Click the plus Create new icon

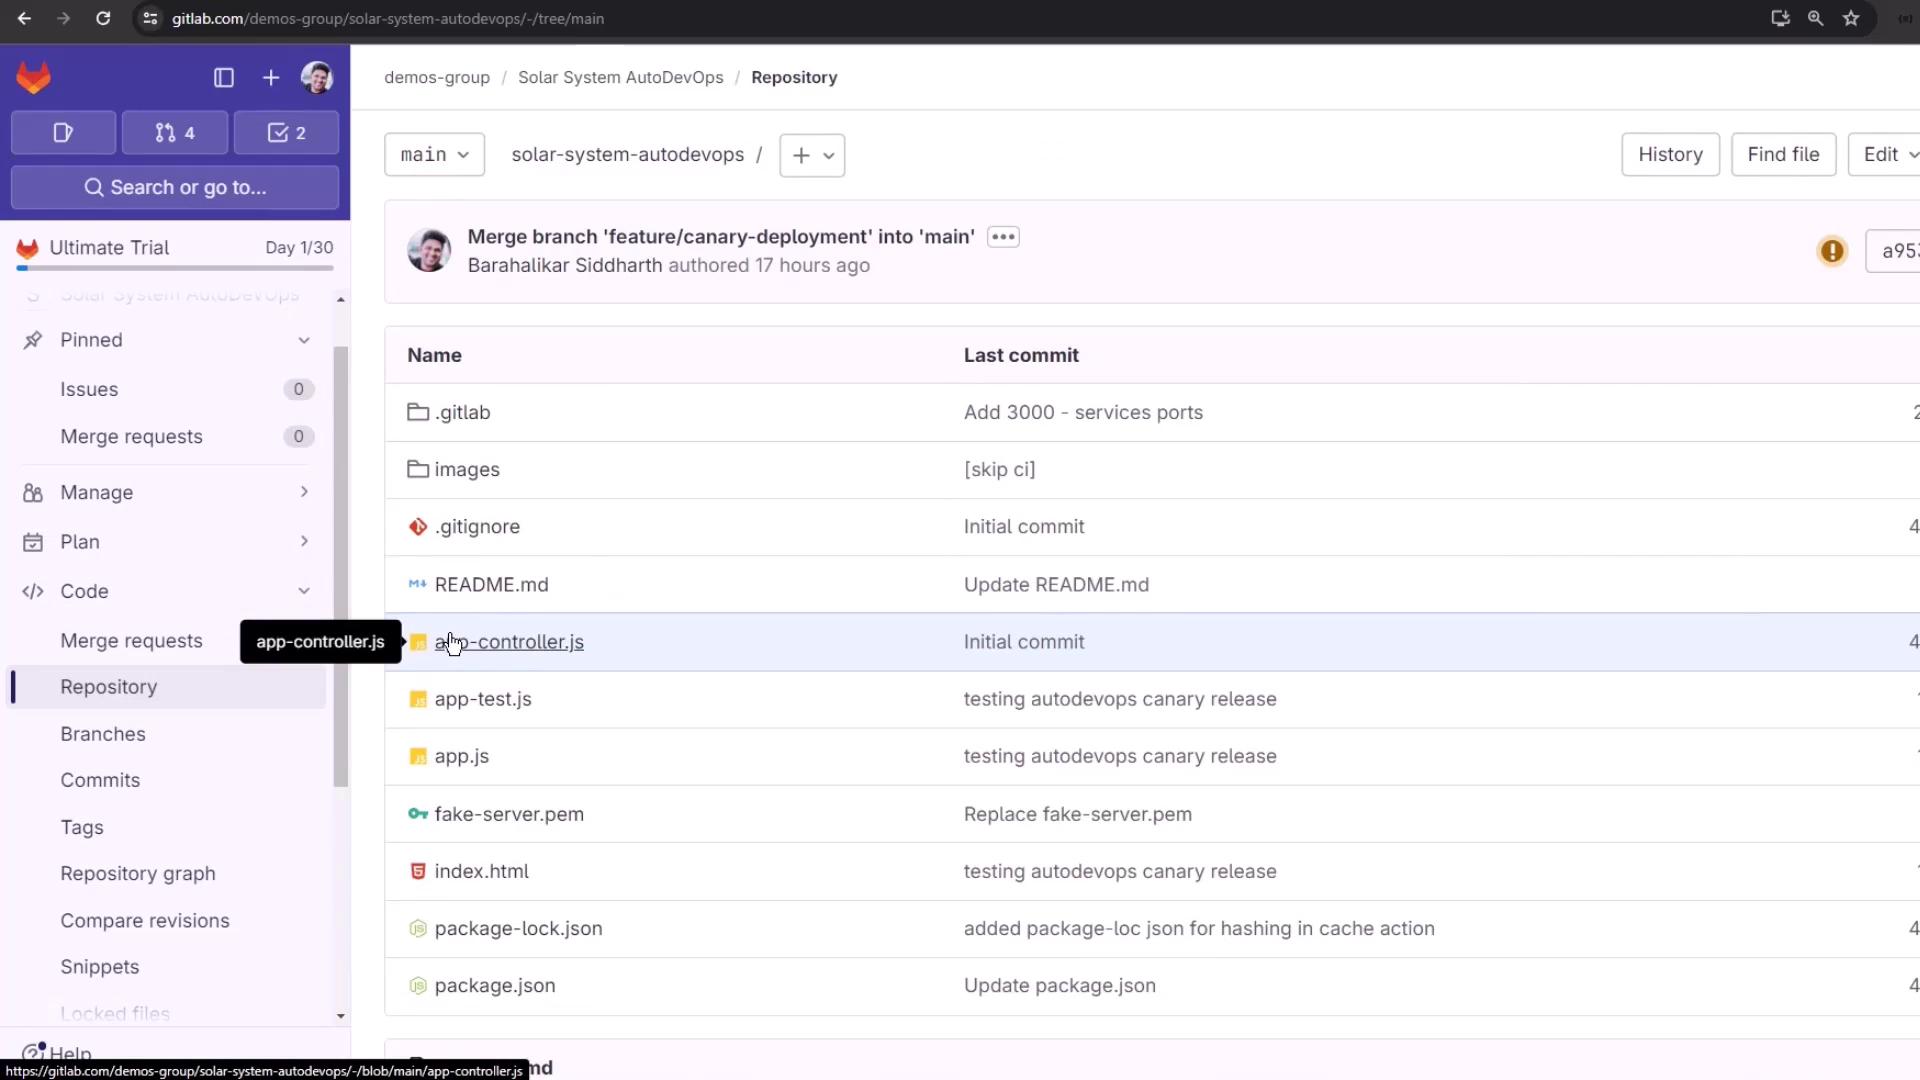[271, 78]
